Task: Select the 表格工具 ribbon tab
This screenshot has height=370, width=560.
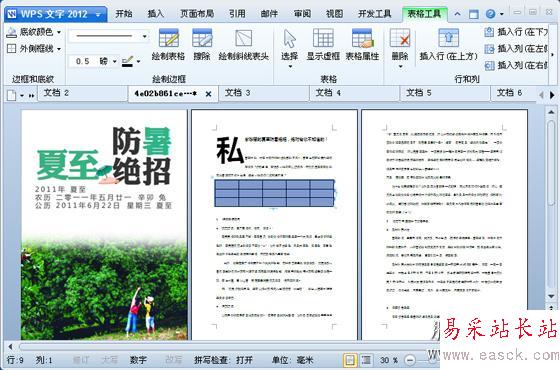Action: point(424,14)
